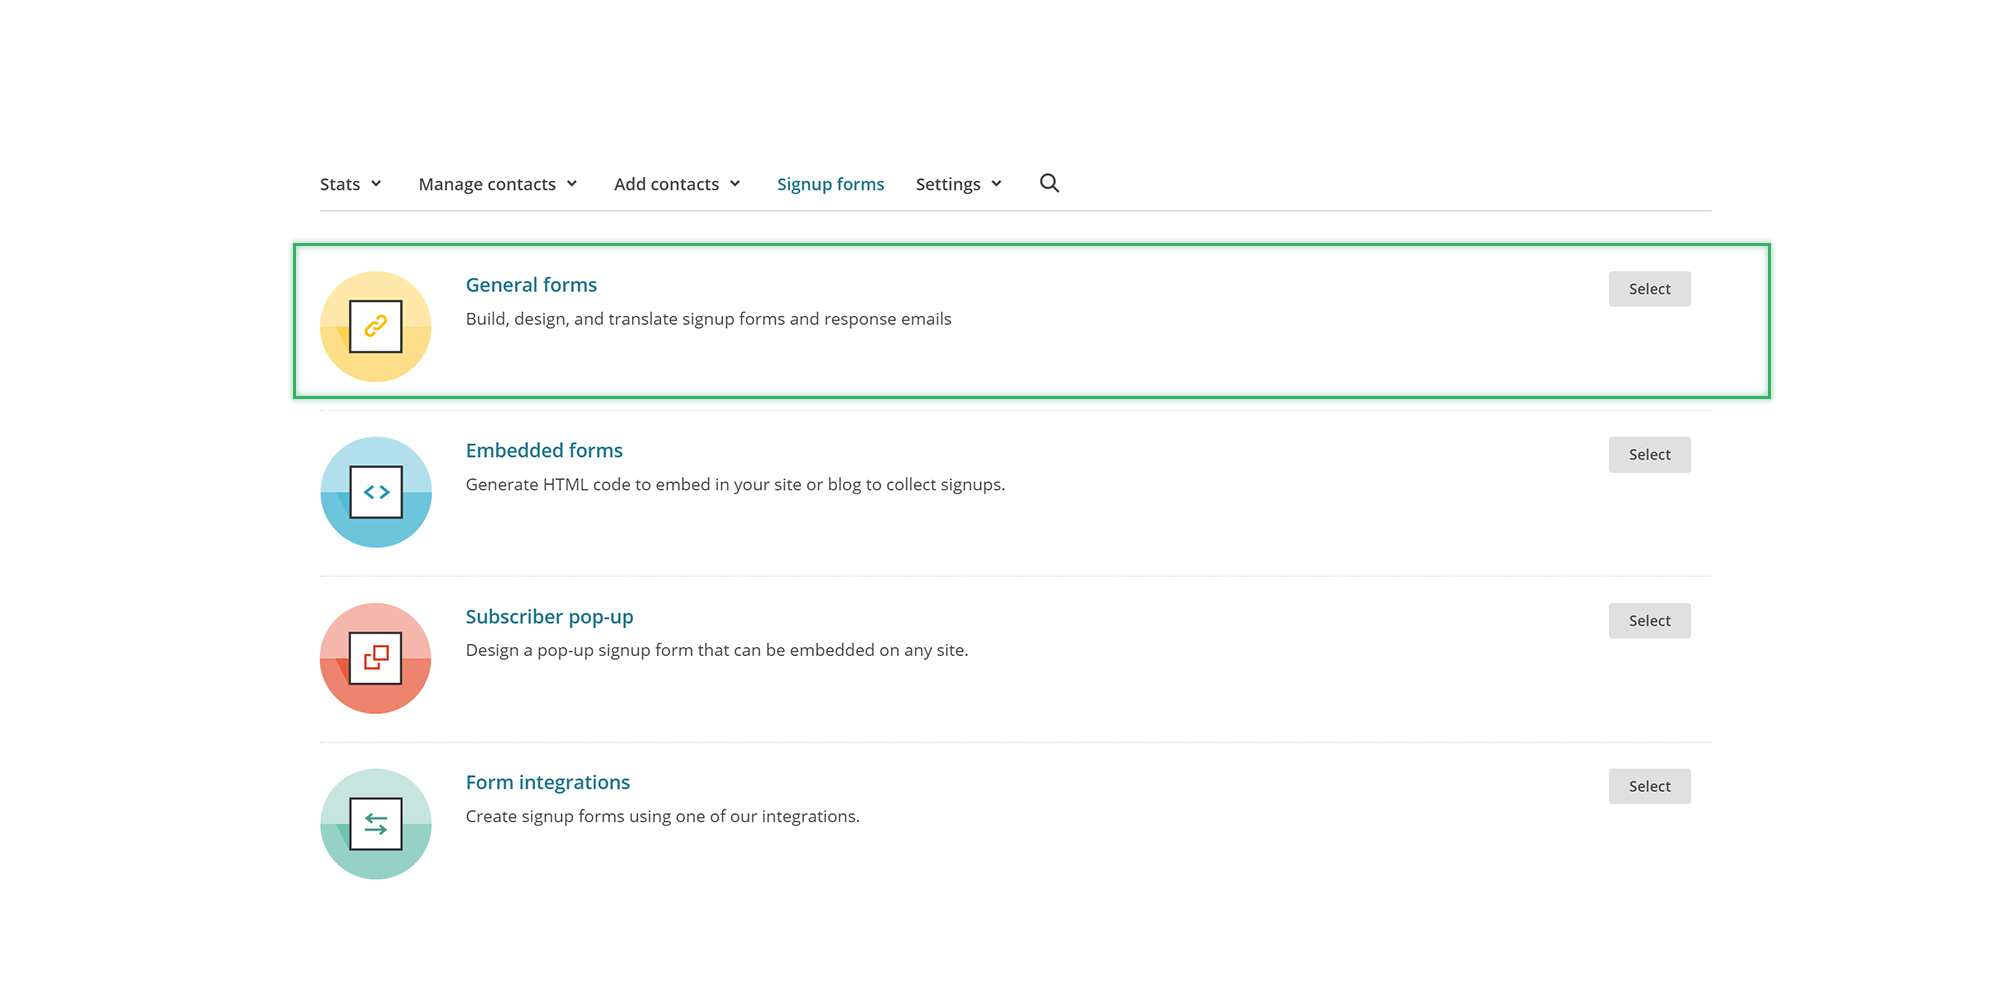Screen dimensions: 2000x1000
Task: Select the General forms option button
Action: tap(1649, 289)
